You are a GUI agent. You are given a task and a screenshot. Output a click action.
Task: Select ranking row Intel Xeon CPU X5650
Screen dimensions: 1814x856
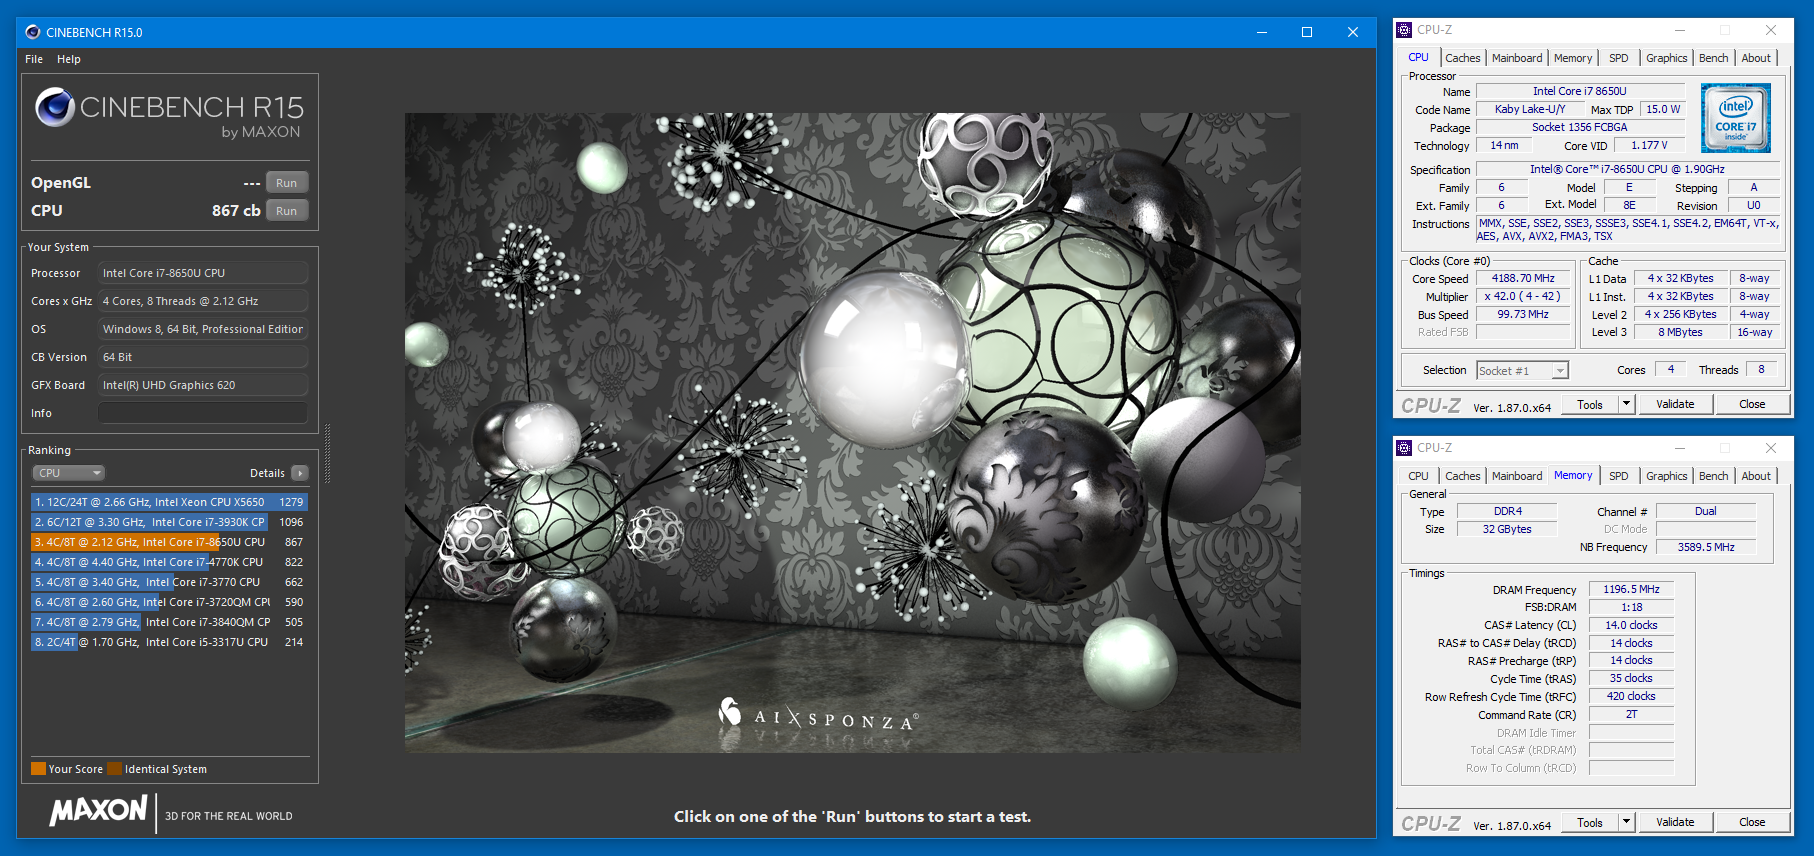(x=169, y=502)
